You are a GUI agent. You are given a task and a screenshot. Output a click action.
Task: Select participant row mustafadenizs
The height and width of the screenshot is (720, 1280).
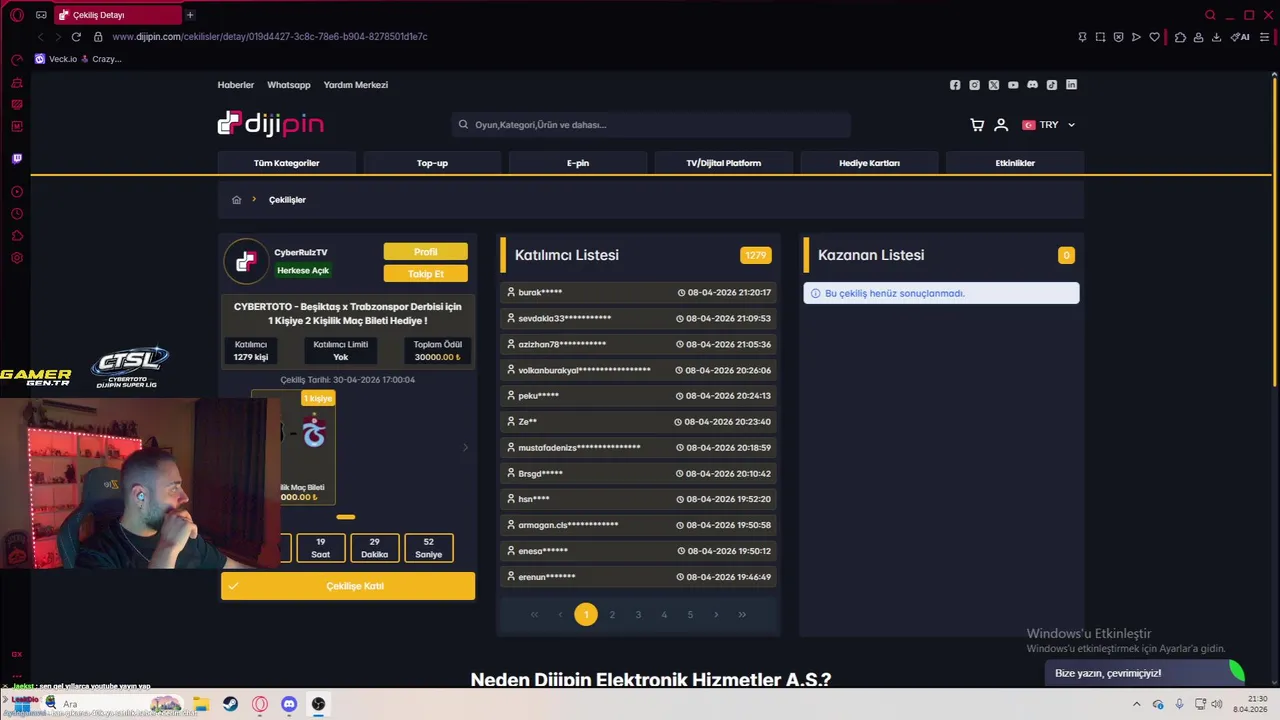pyautogui.click(x=639, y=448)
